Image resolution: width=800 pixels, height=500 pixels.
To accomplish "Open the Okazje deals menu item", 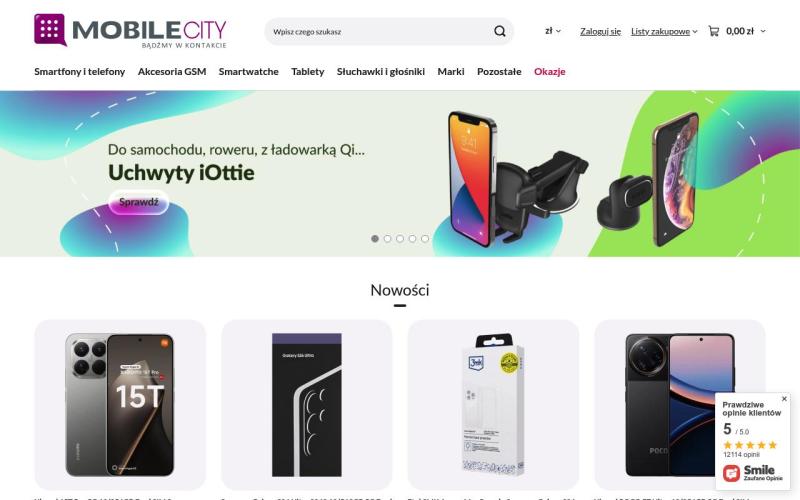I will (549, 71).
